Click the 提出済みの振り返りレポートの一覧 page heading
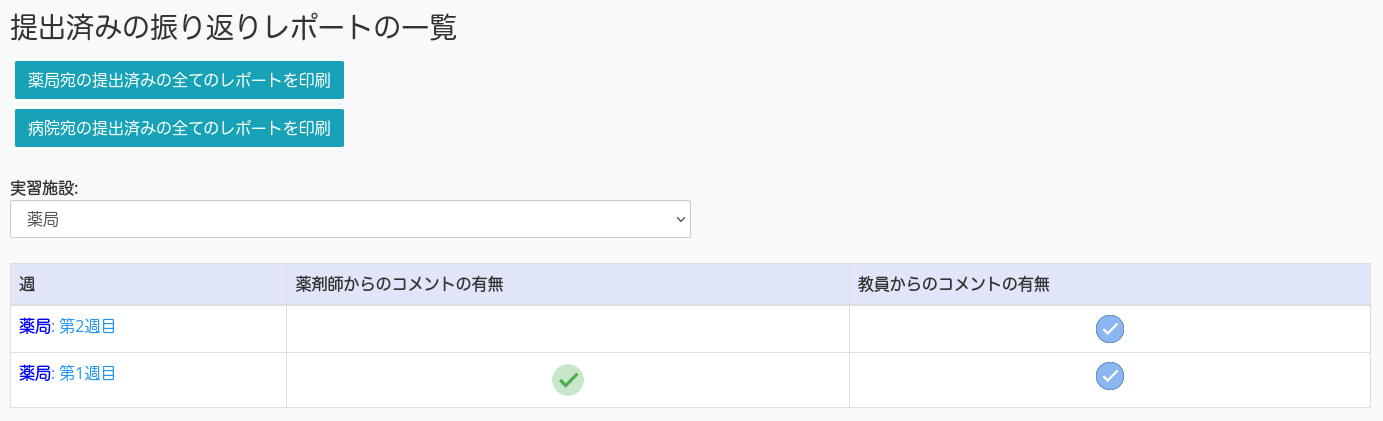 pyautogui.click(x=233, y=27)
